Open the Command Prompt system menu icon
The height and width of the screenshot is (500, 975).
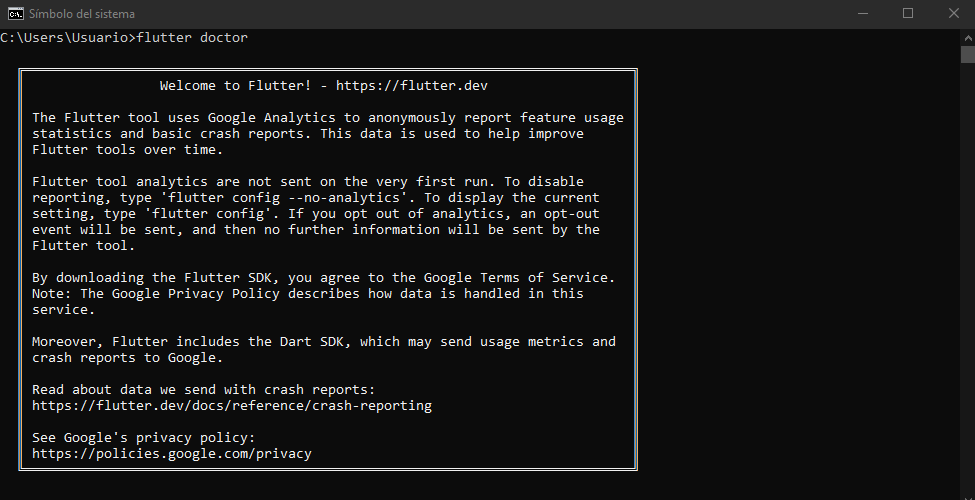point(15,14)
